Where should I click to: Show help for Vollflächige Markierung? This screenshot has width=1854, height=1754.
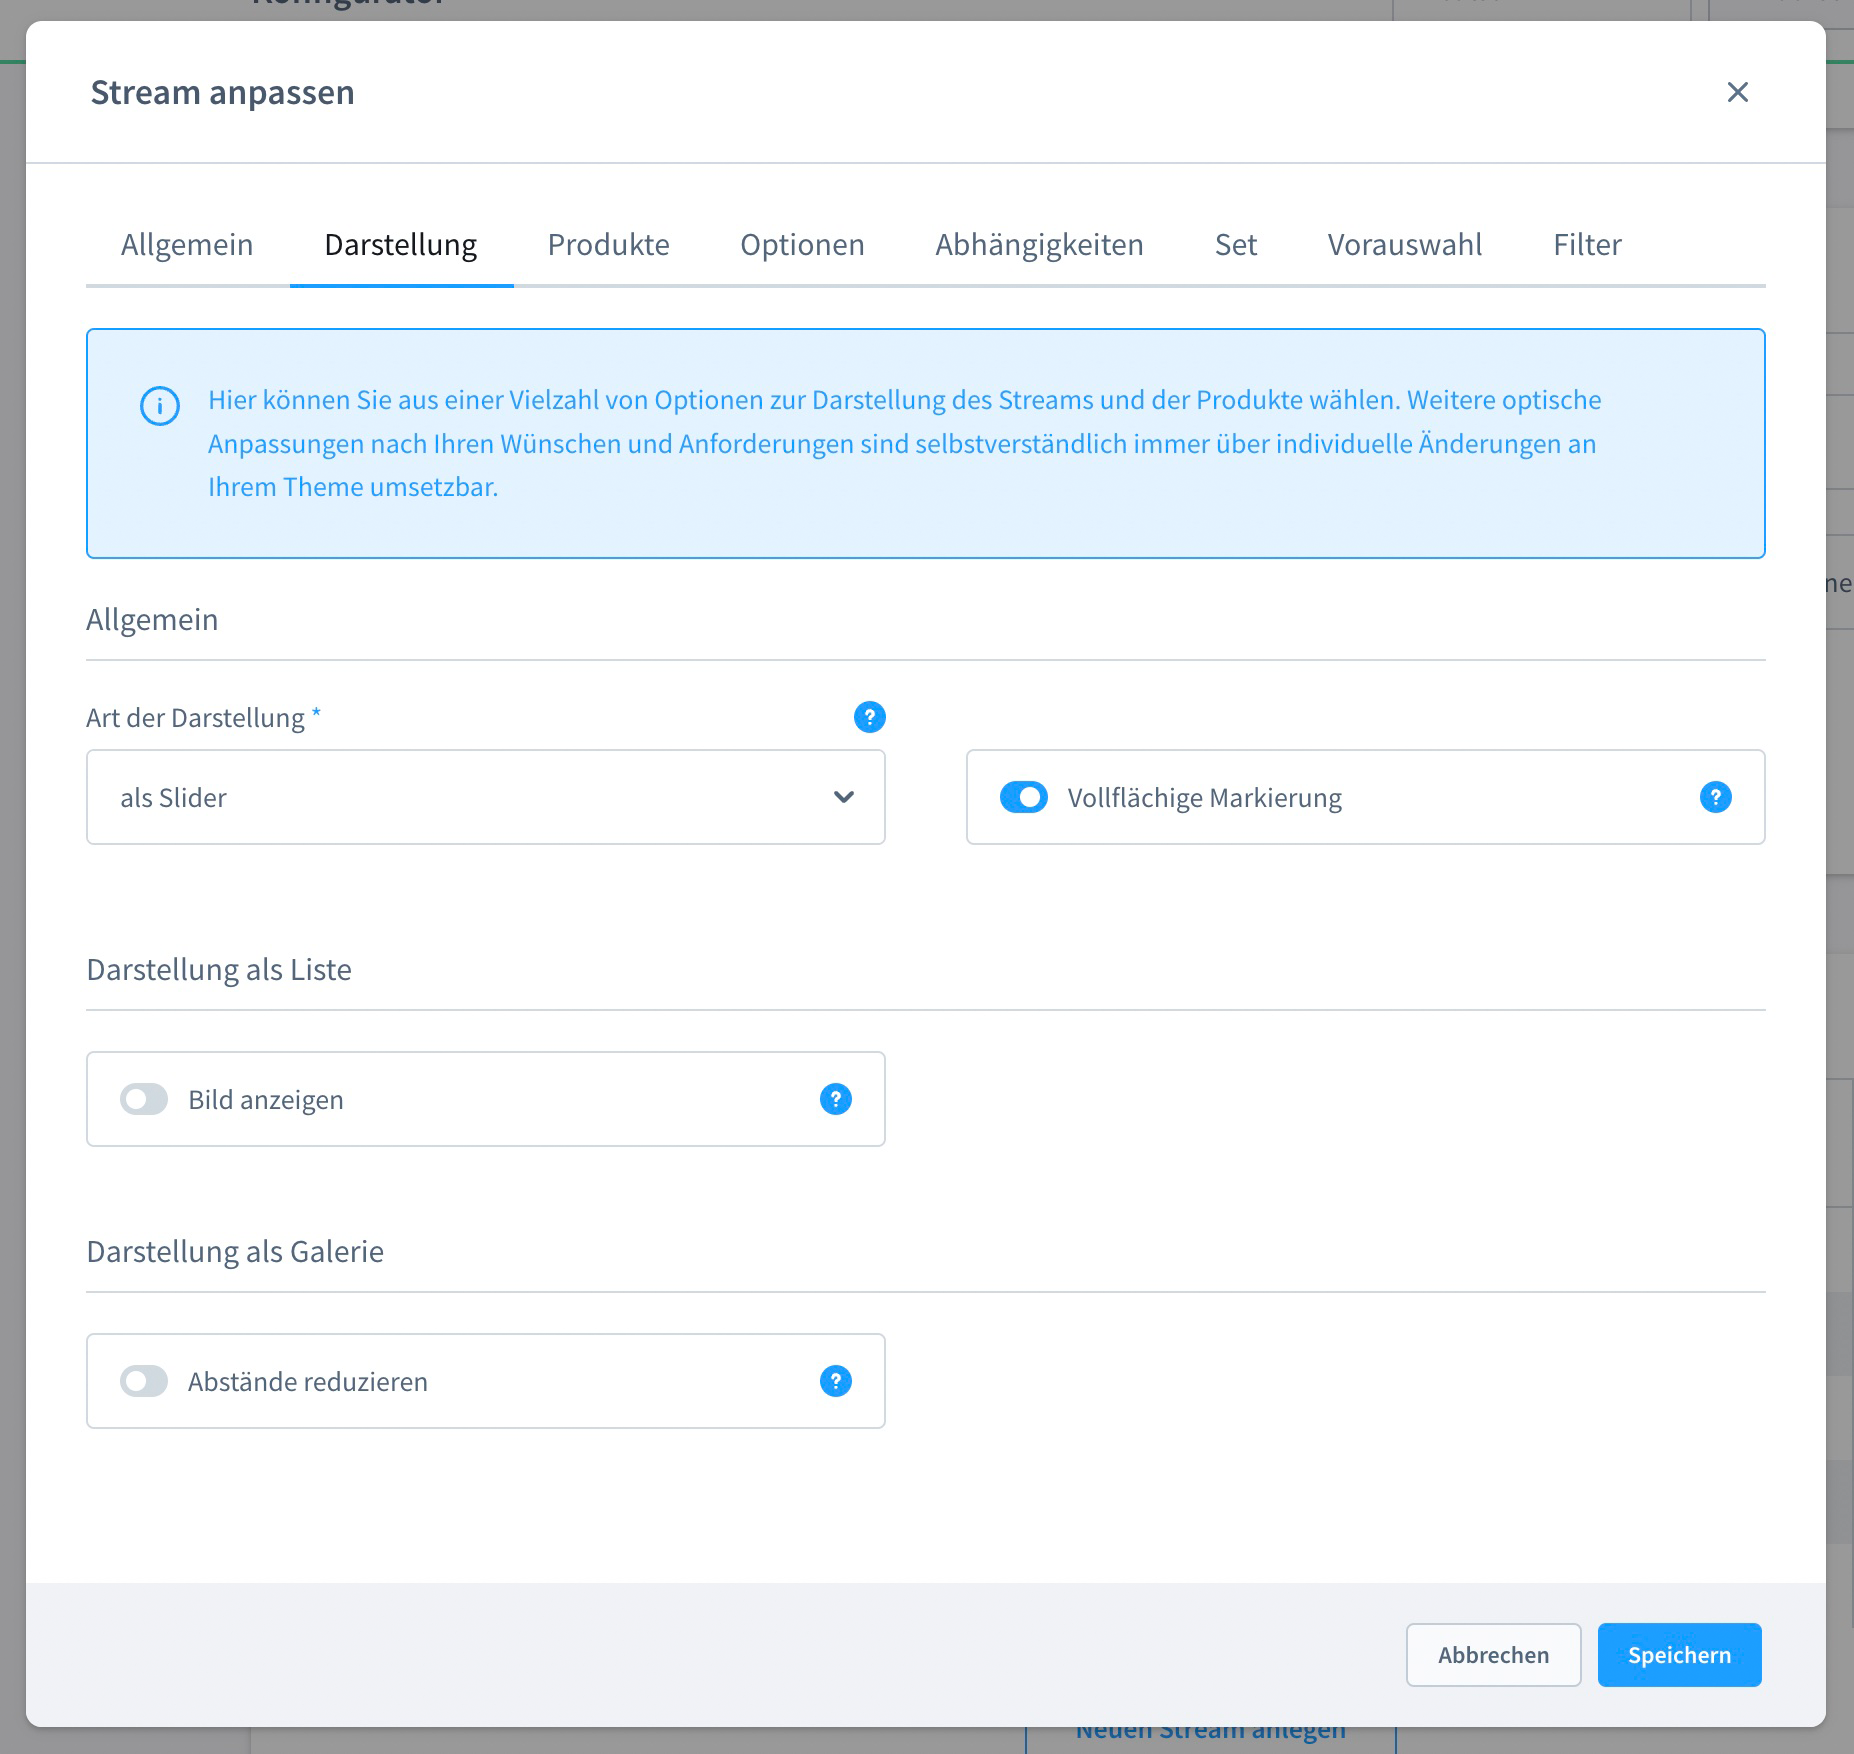1716,797
